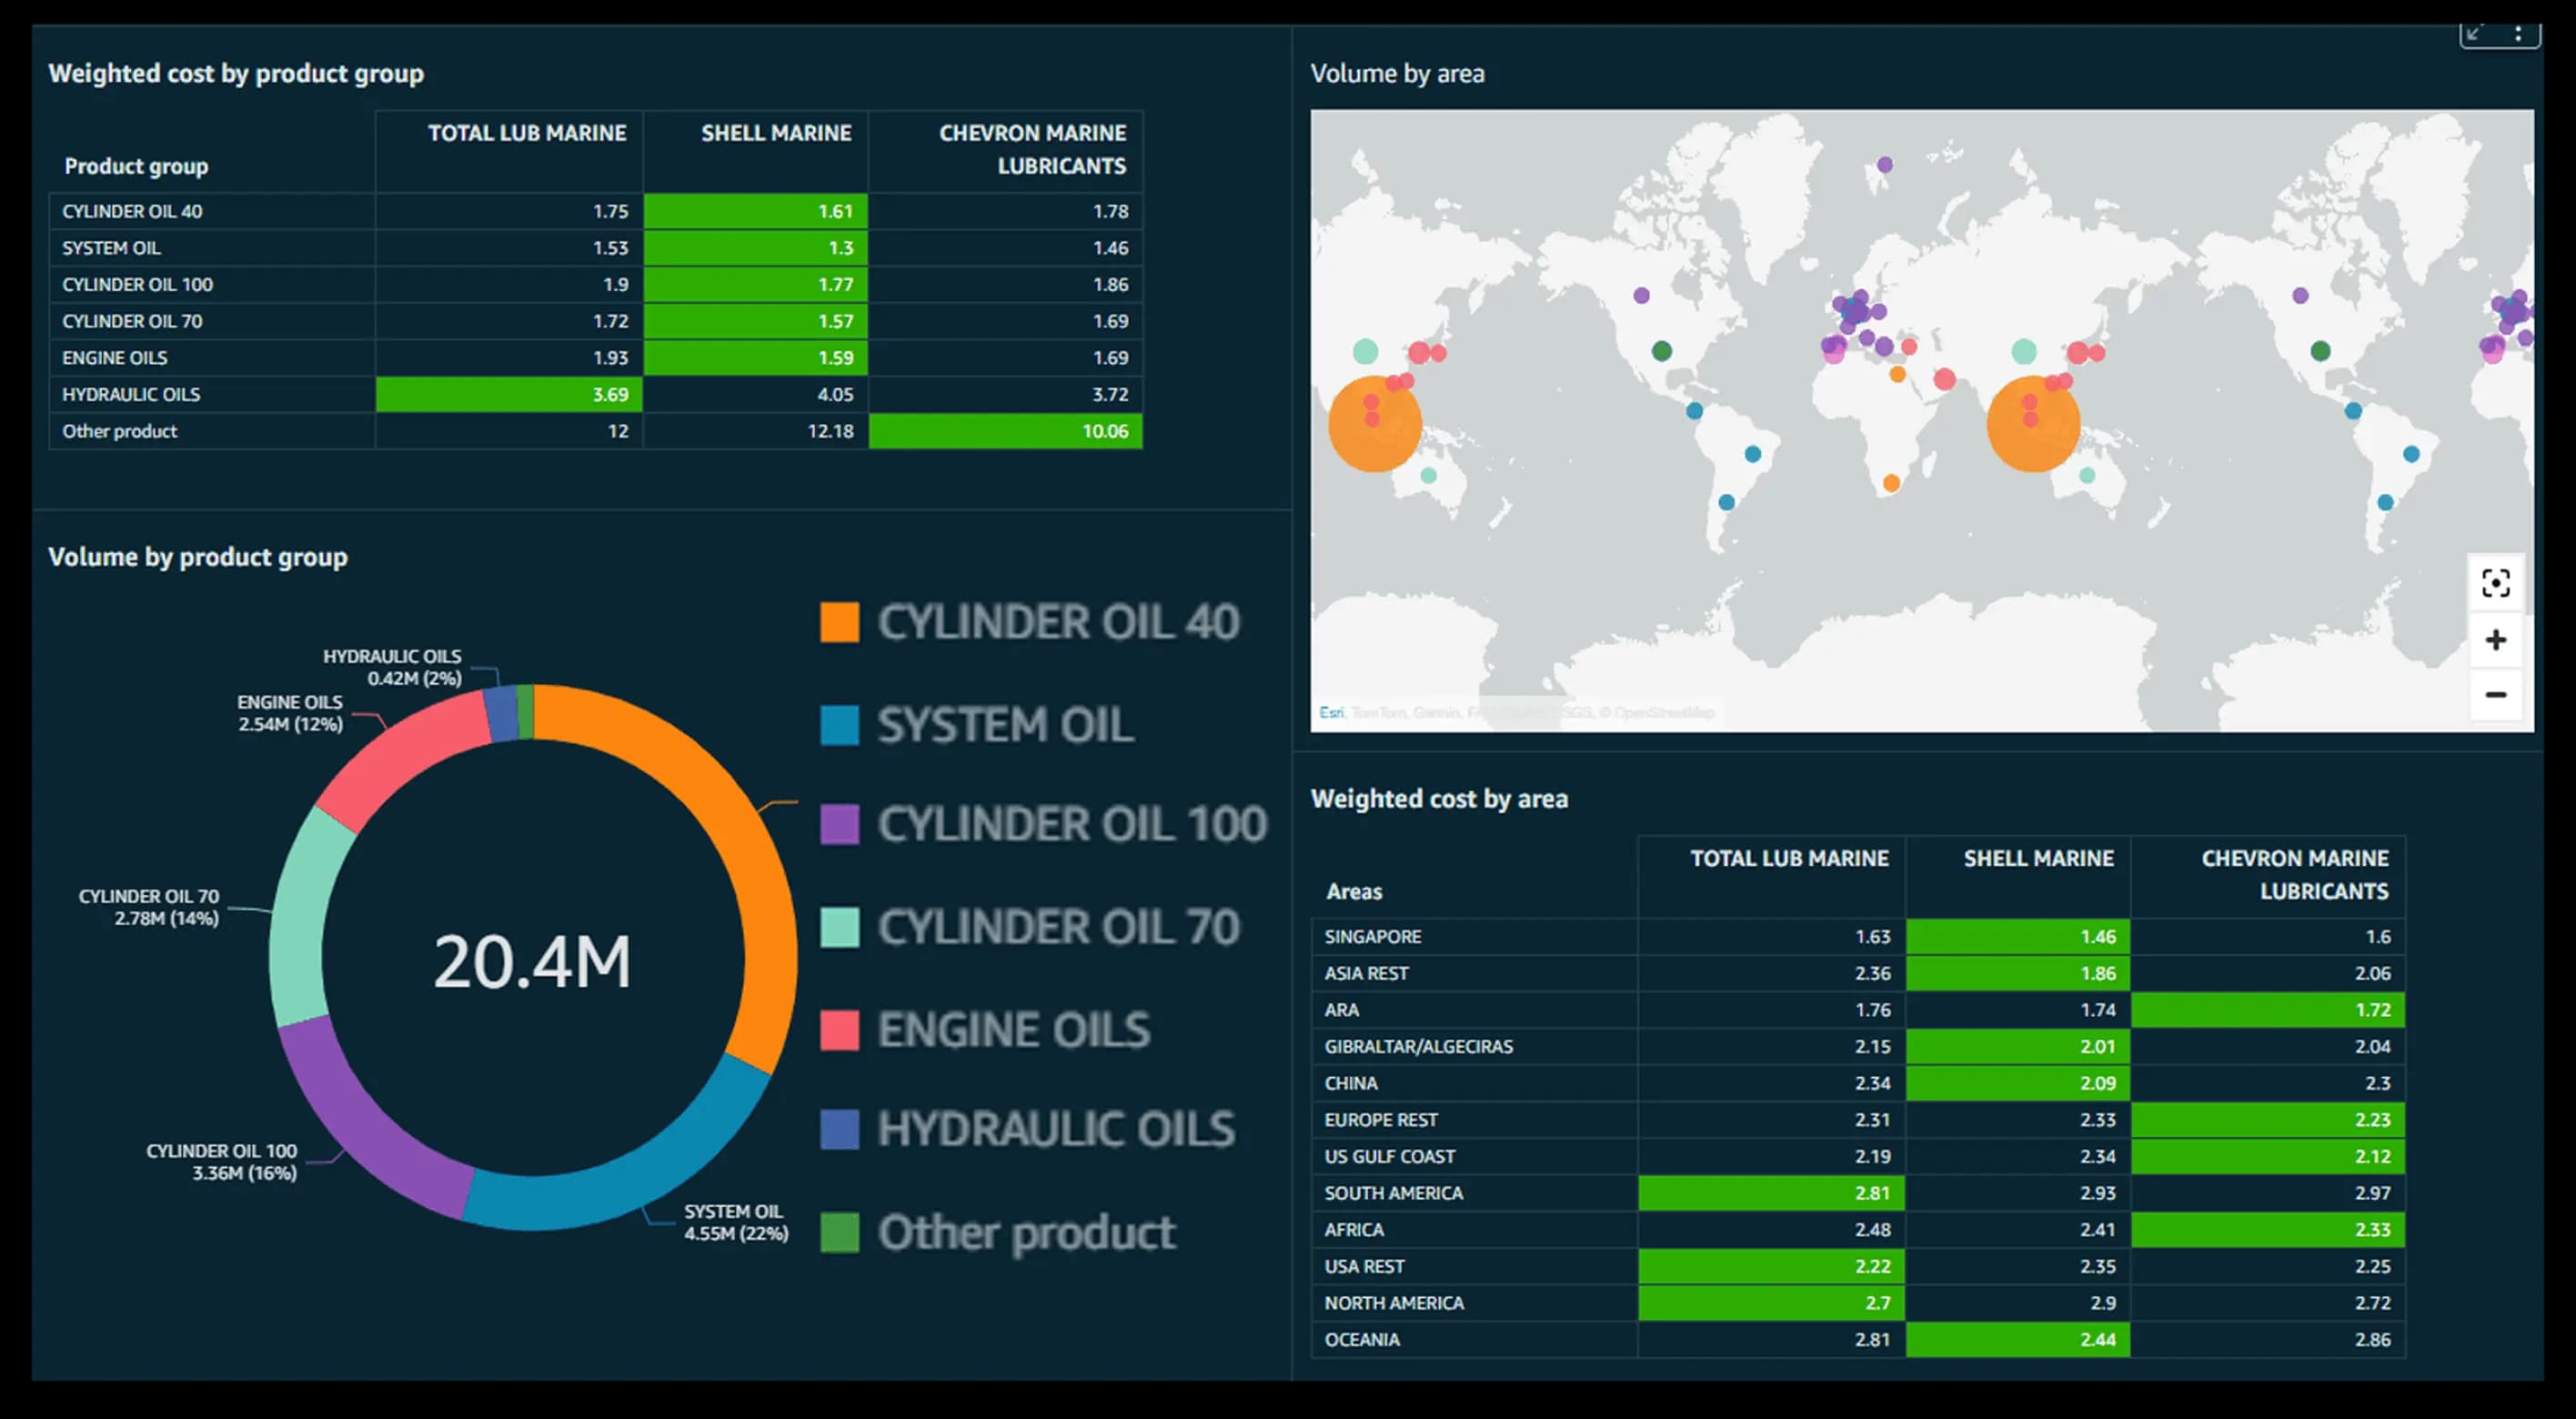This screenshot has height=1419, width=2576.
Task: Click the Volume by area title
Action: (x=1397, y=74)
